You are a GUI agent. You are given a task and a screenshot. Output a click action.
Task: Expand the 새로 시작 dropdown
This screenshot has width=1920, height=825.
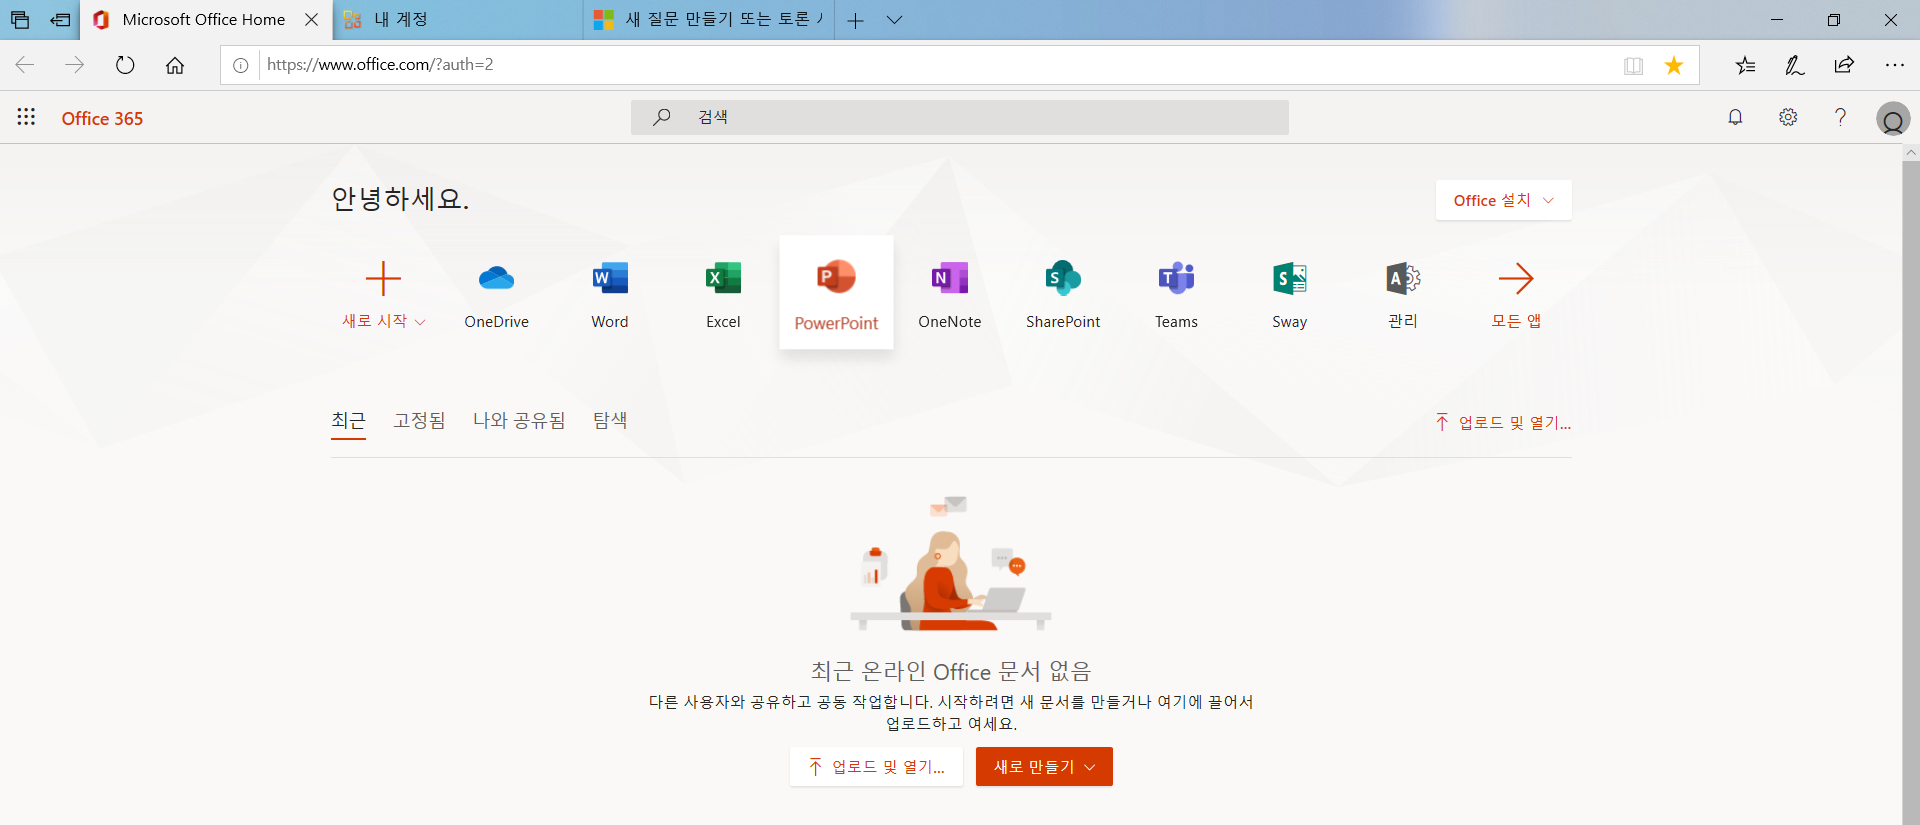[x=384, y=321]
